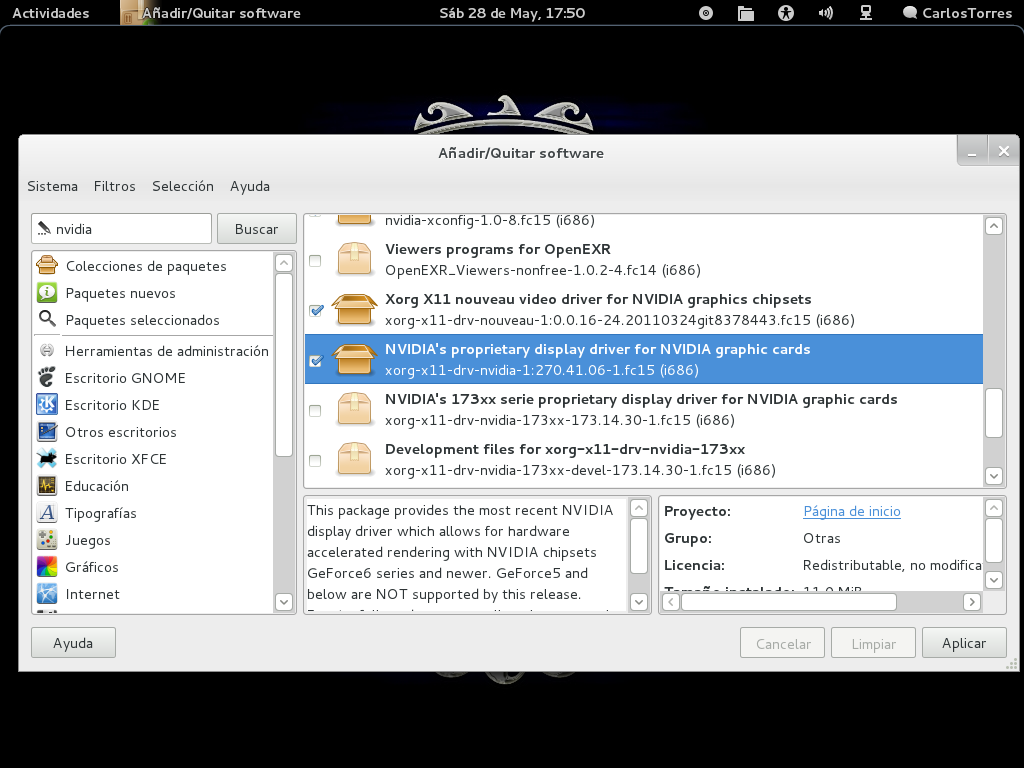Screen dimensions: 1024x768
Task: Select the Educación category
Action: pyautogui.click(x=153, y=486)
